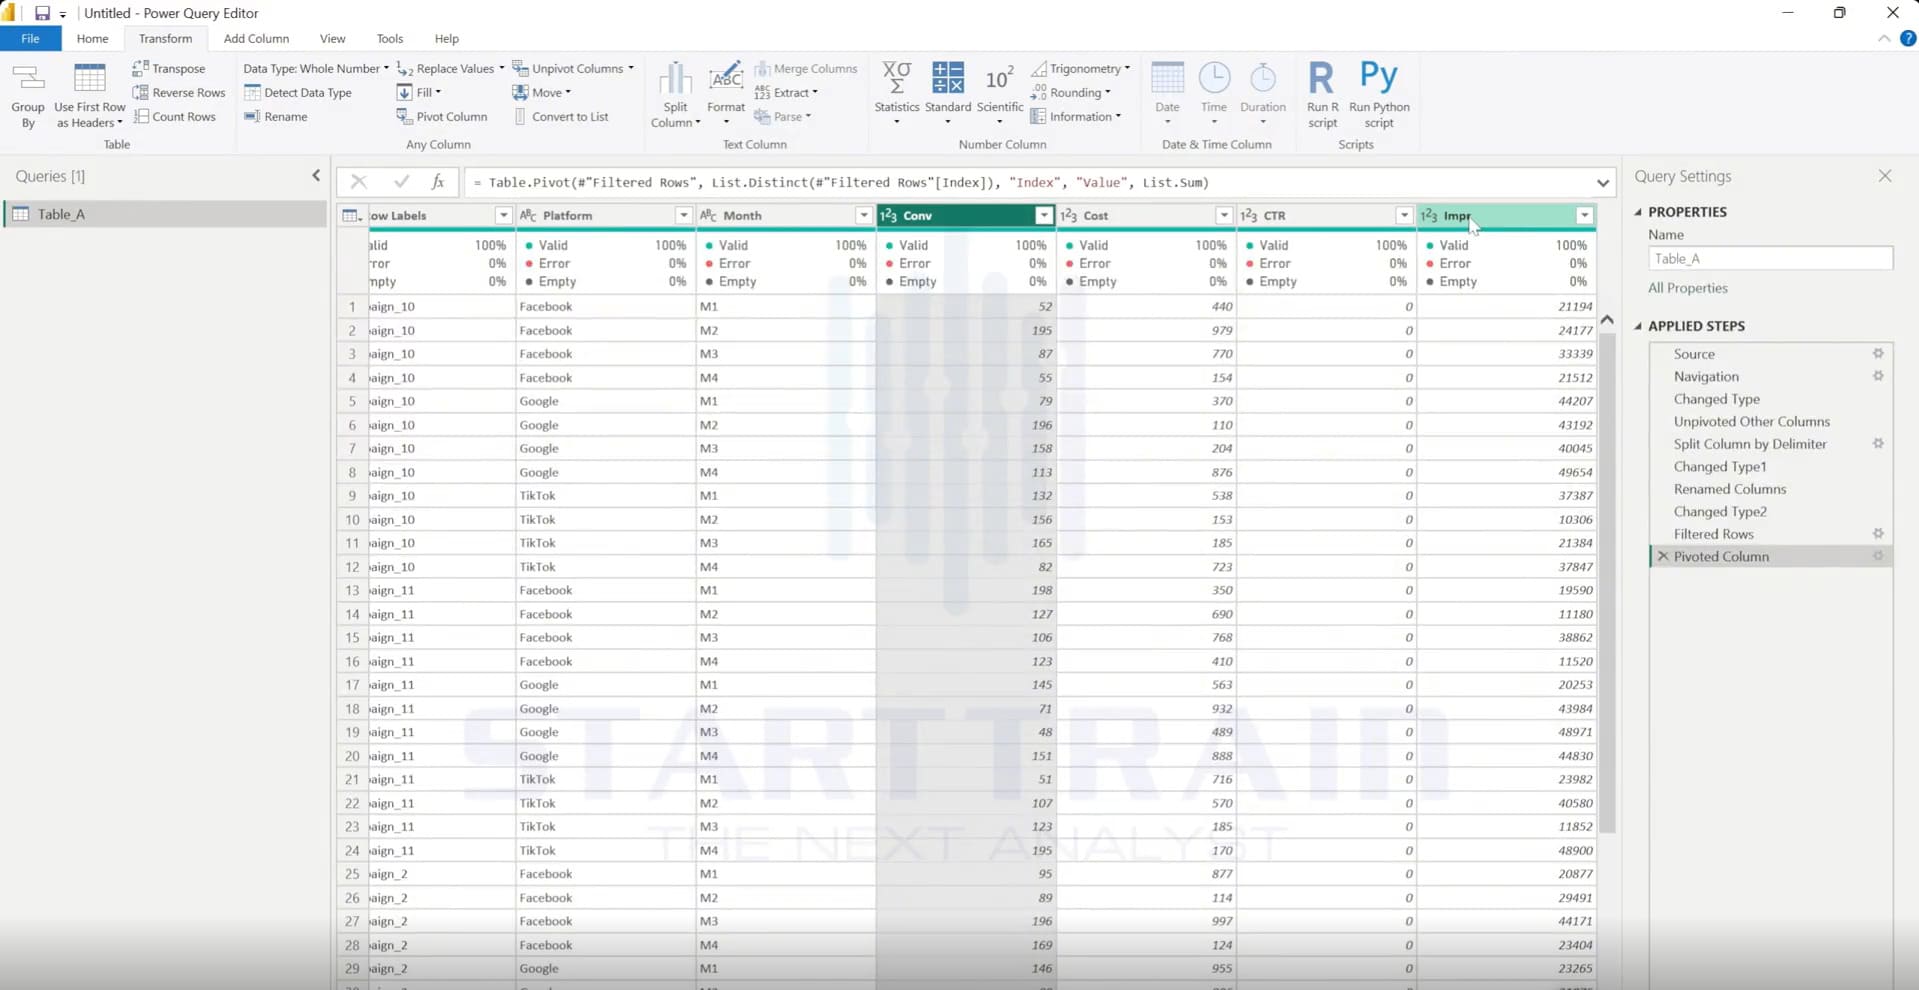Open gear settings for Source step

pos(1878,354)
